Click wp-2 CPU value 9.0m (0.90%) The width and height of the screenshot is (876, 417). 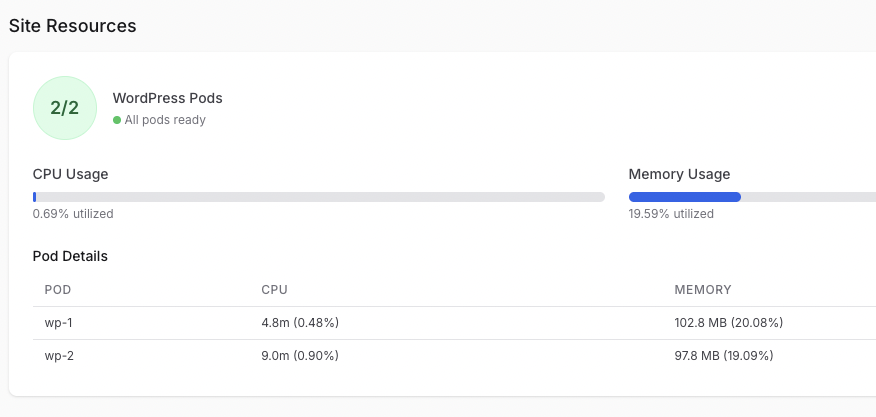300,356
